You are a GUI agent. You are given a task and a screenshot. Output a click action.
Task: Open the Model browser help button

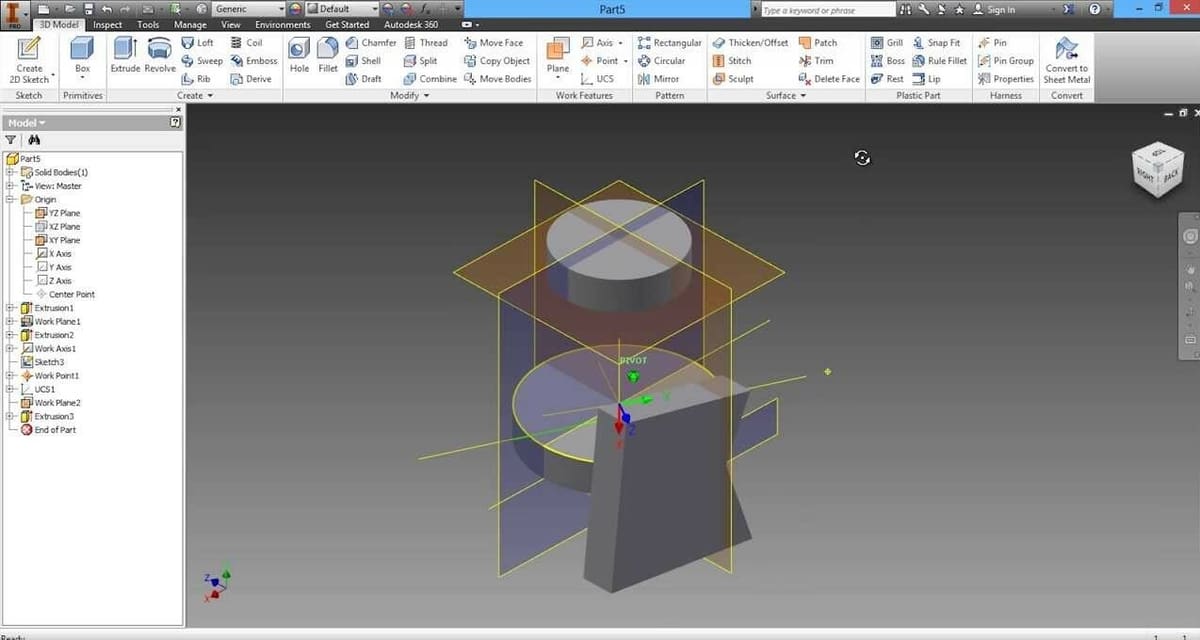pos(176,123)
